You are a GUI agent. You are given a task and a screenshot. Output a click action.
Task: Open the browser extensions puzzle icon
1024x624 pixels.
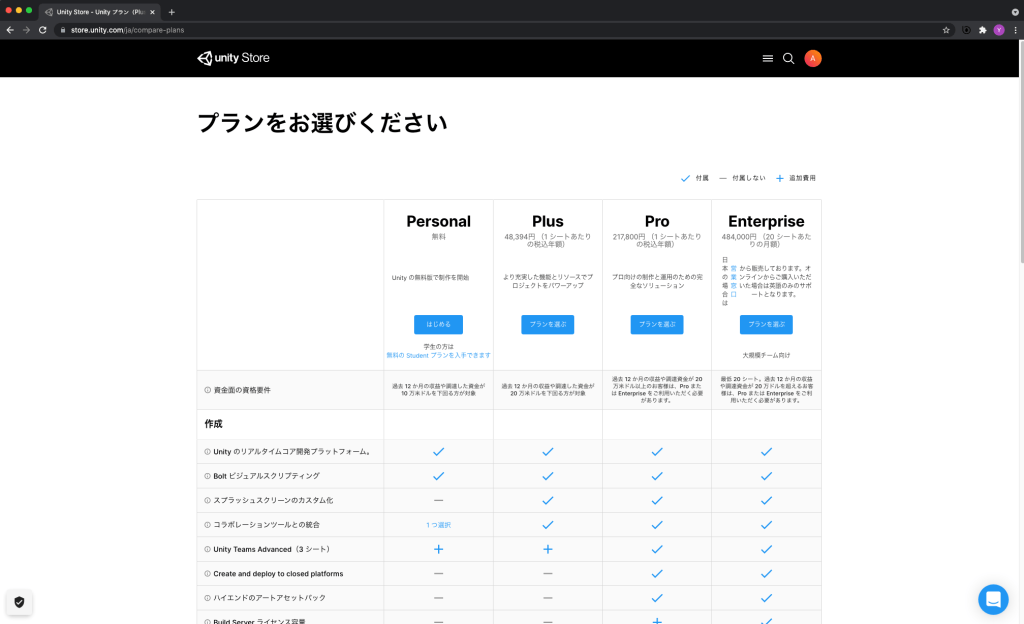tap(982, 30)
